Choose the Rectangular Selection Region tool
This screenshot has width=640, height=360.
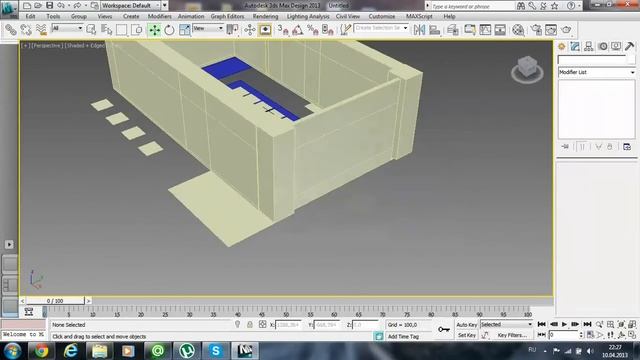pyautogui.click(x=122, y=29)
